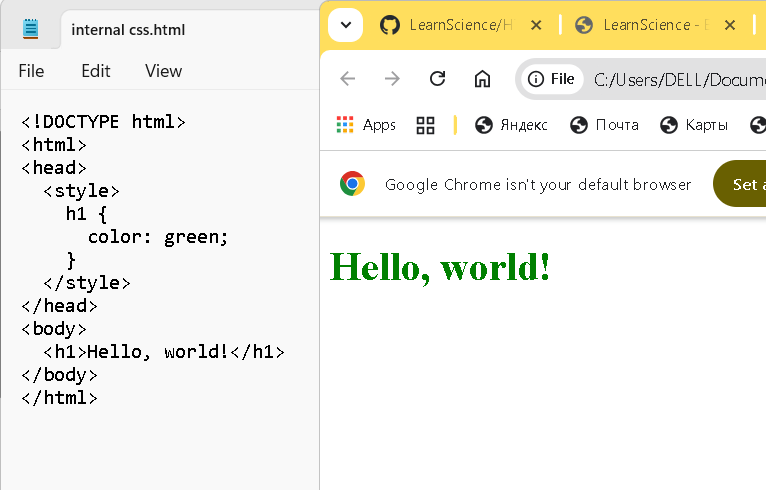
Task: Open Notepad Edit menu
Action: (96, 71)
